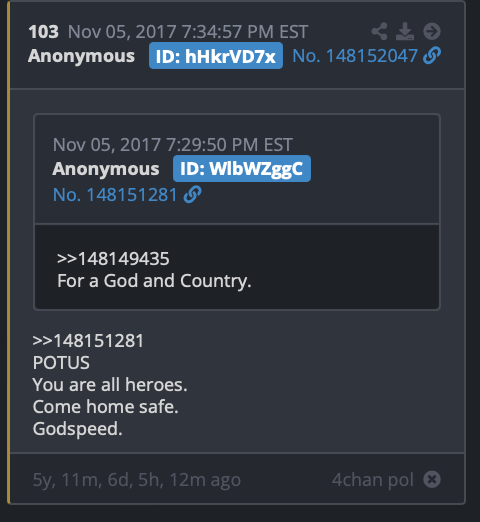Select the ID: hHkrVD7x badge

pyautogui.click(x=216, y=56)
